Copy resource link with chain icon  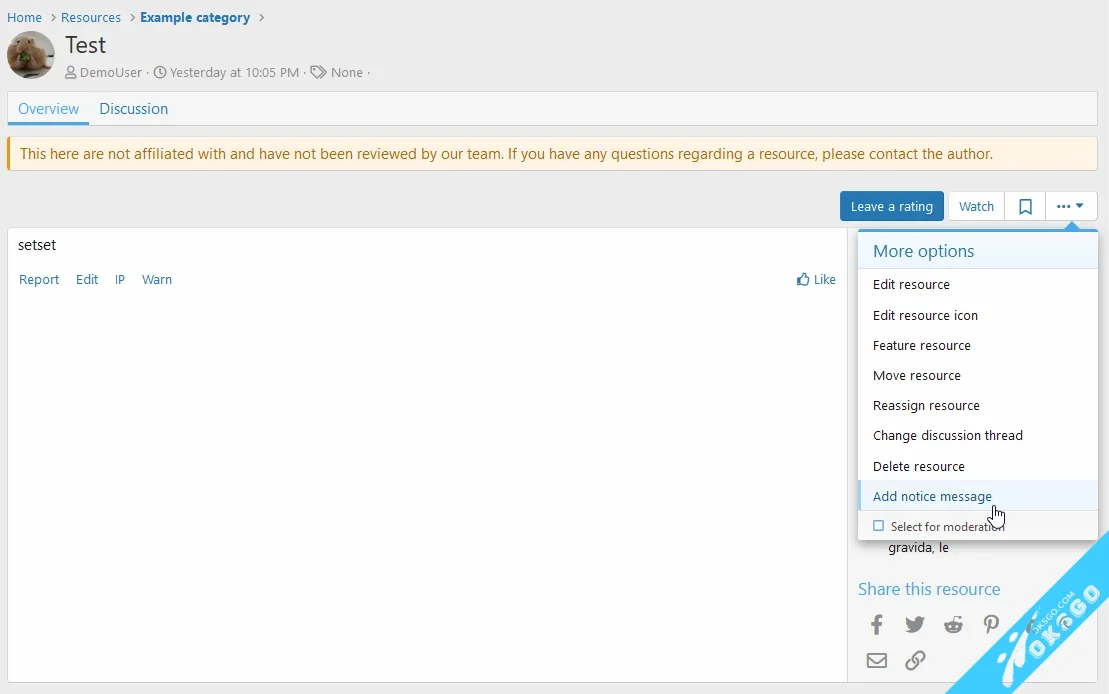click(x=915, y=660)
